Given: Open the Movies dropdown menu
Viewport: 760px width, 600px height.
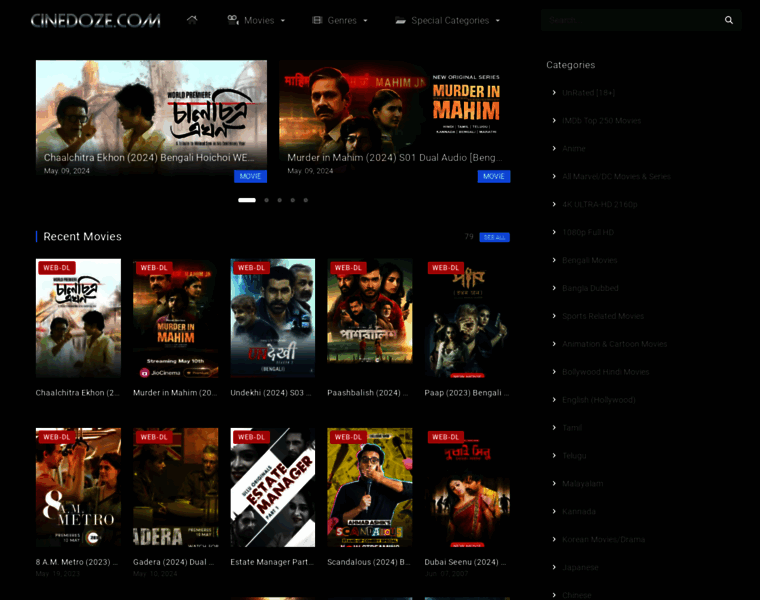Looking at the screenshot, I should [256, 20].
